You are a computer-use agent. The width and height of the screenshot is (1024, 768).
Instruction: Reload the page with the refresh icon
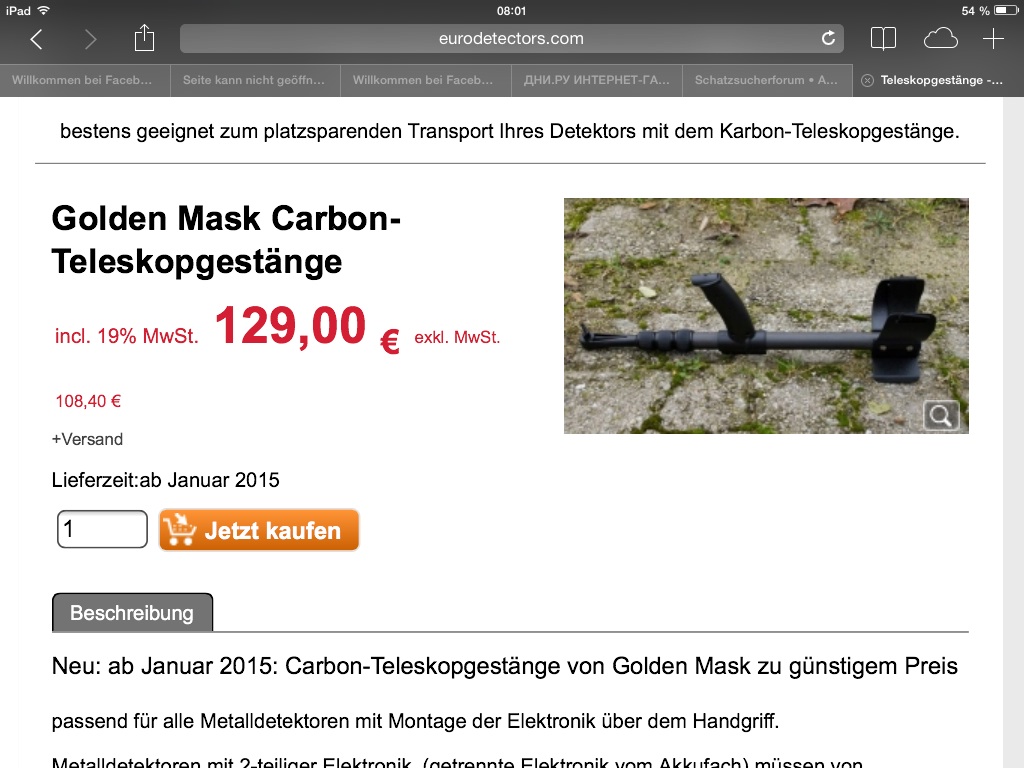click(x=828, y=39)
